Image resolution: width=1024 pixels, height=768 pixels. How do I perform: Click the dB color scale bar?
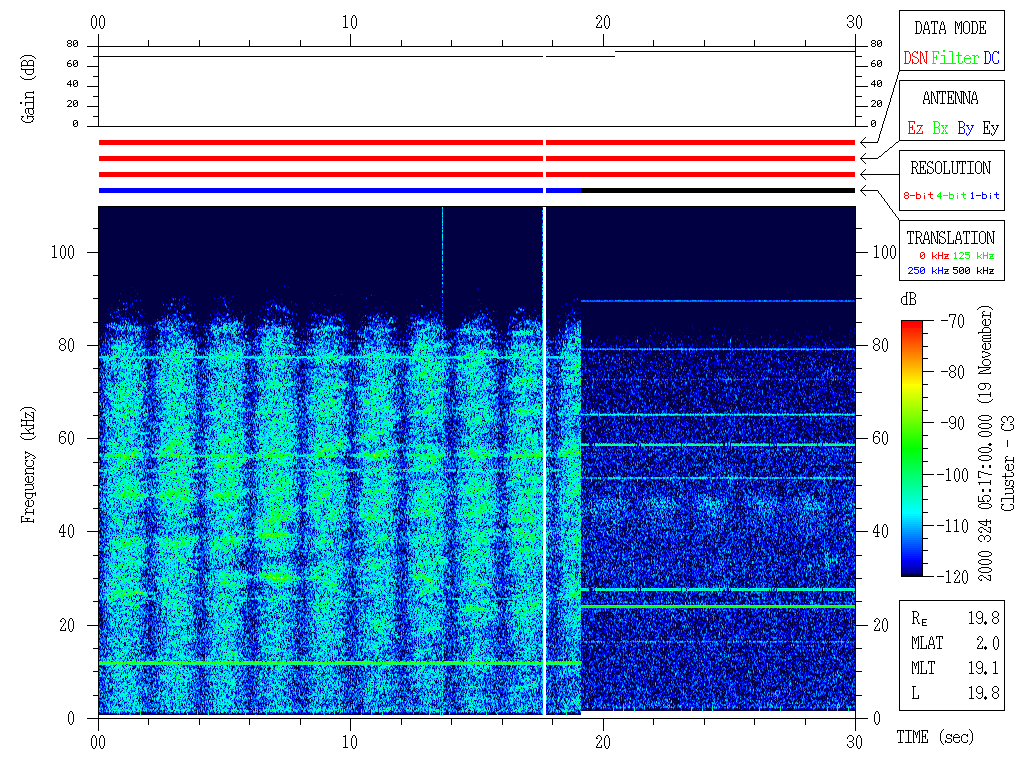click(911, 447)
